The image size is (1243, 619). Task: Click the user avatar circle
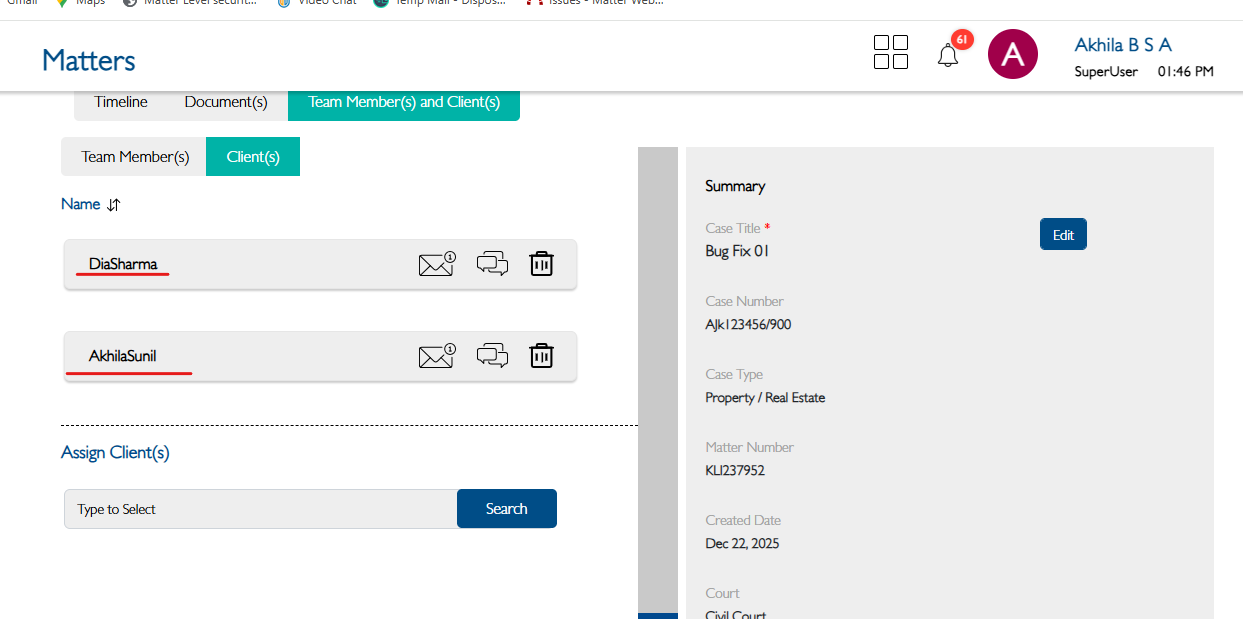click(x=1012, y=54)
